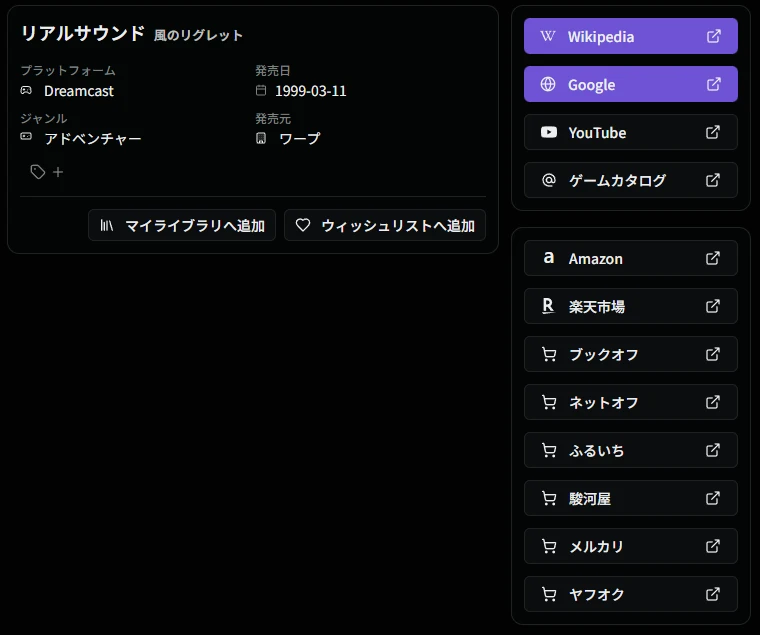Click the cart icon beside ネットオフ

pos(549,402)
